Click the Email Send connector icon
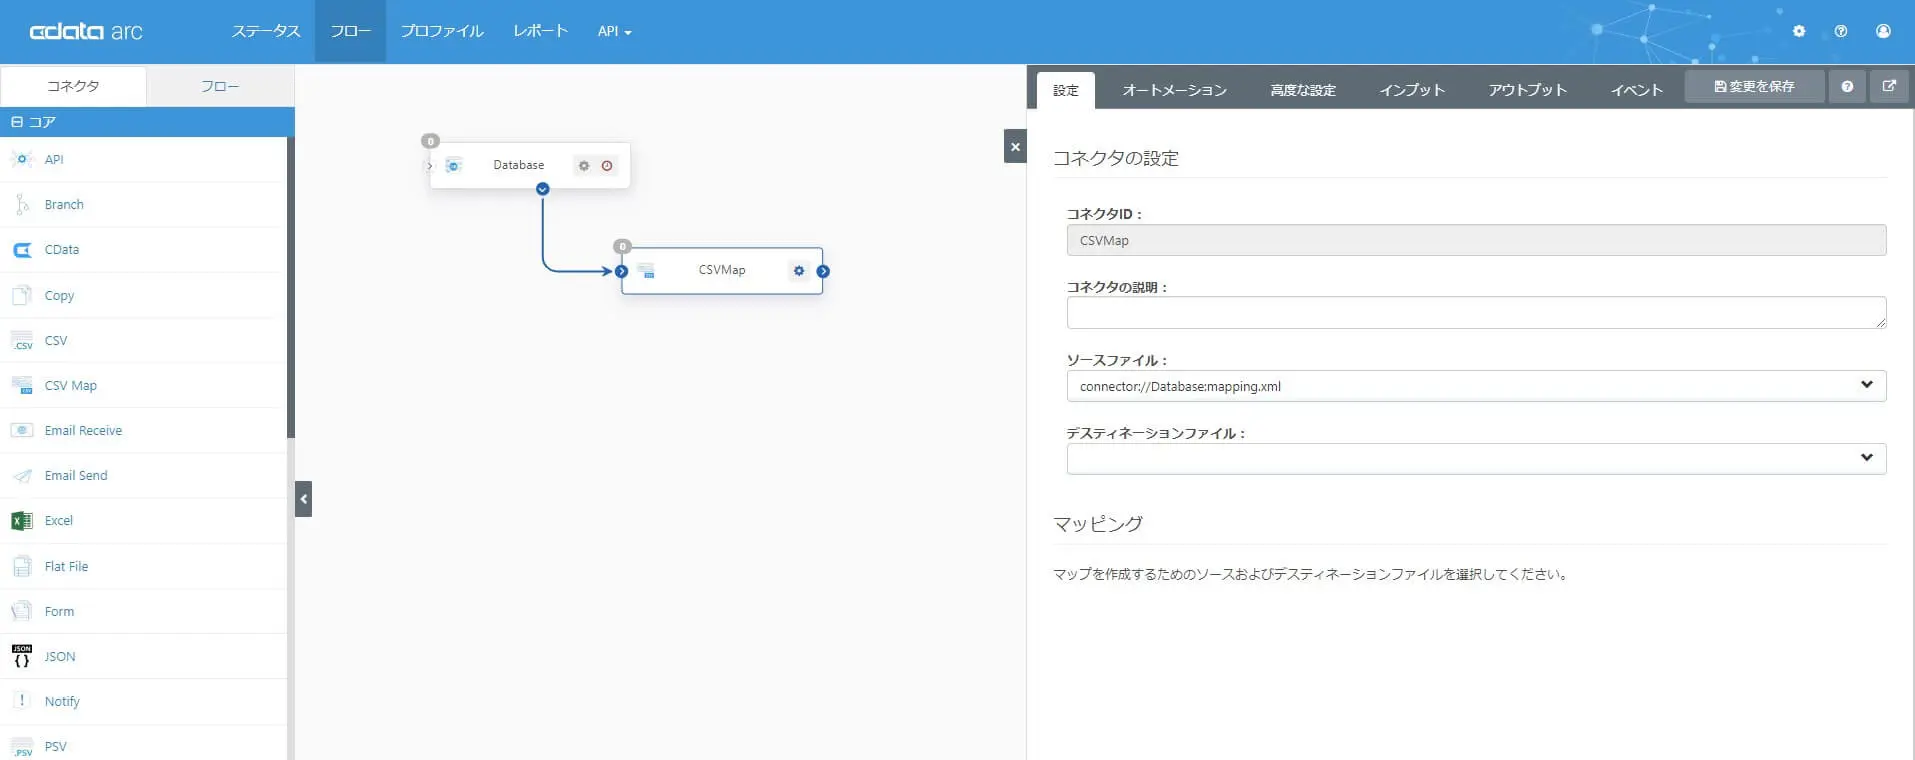 click(22, 475)
